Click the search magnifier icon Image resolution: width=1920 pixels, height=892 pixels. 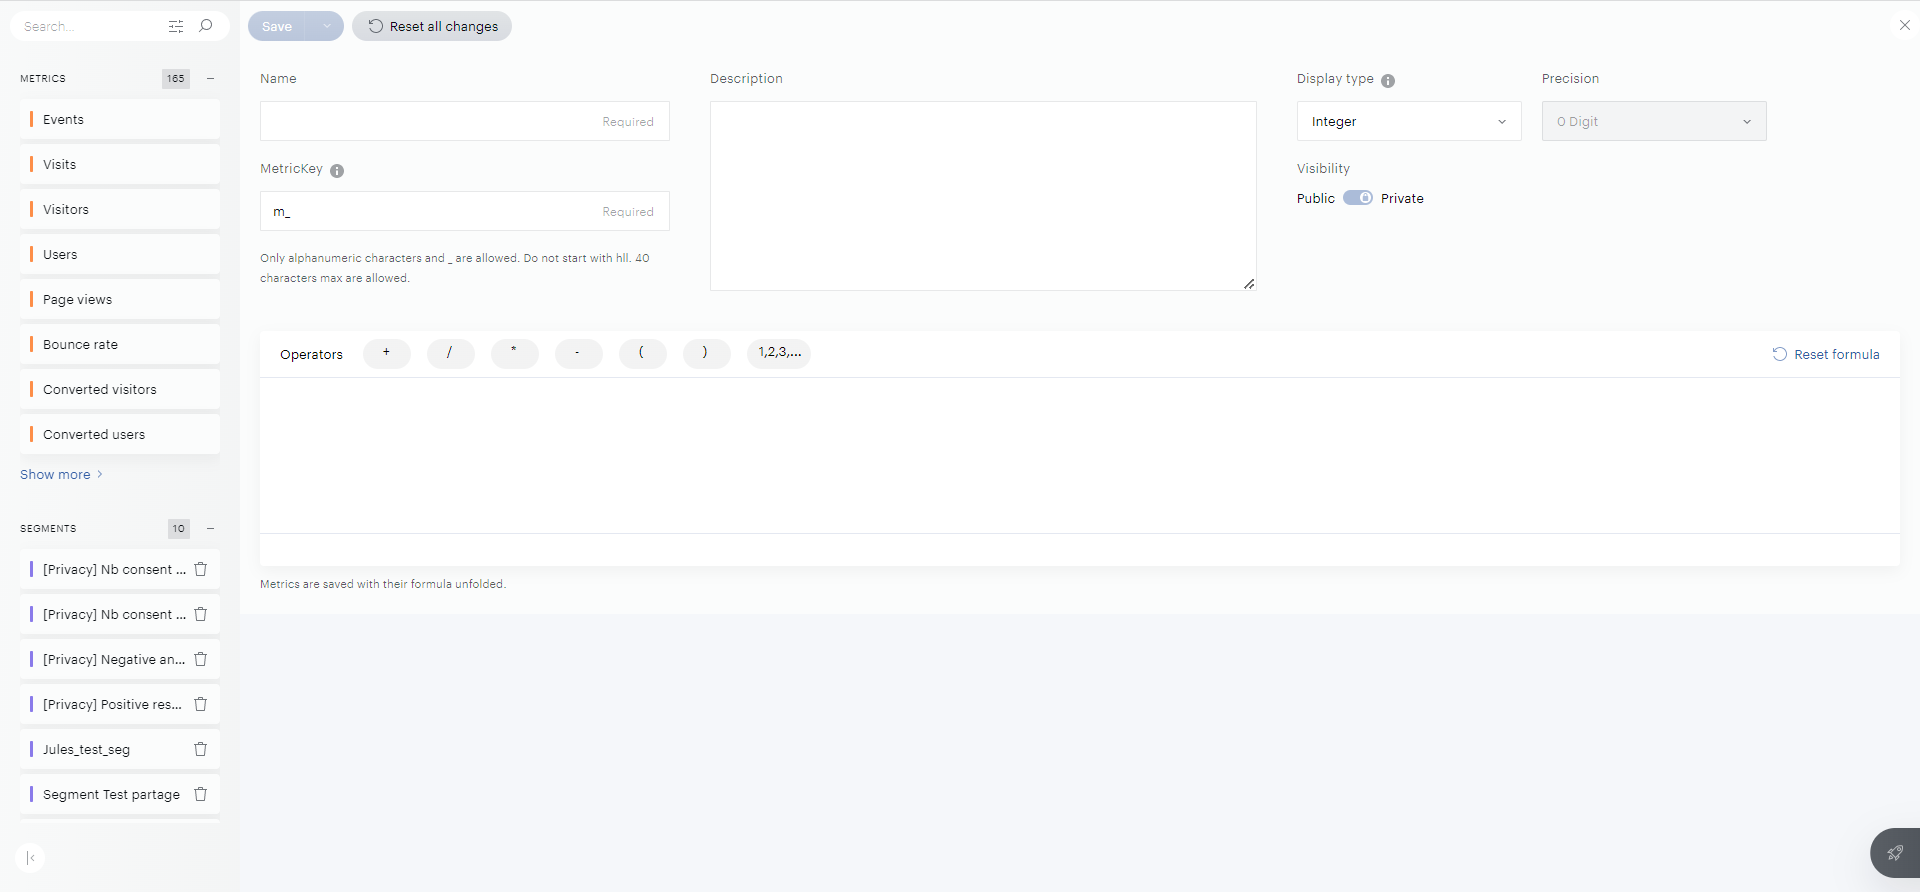(206, 26)
